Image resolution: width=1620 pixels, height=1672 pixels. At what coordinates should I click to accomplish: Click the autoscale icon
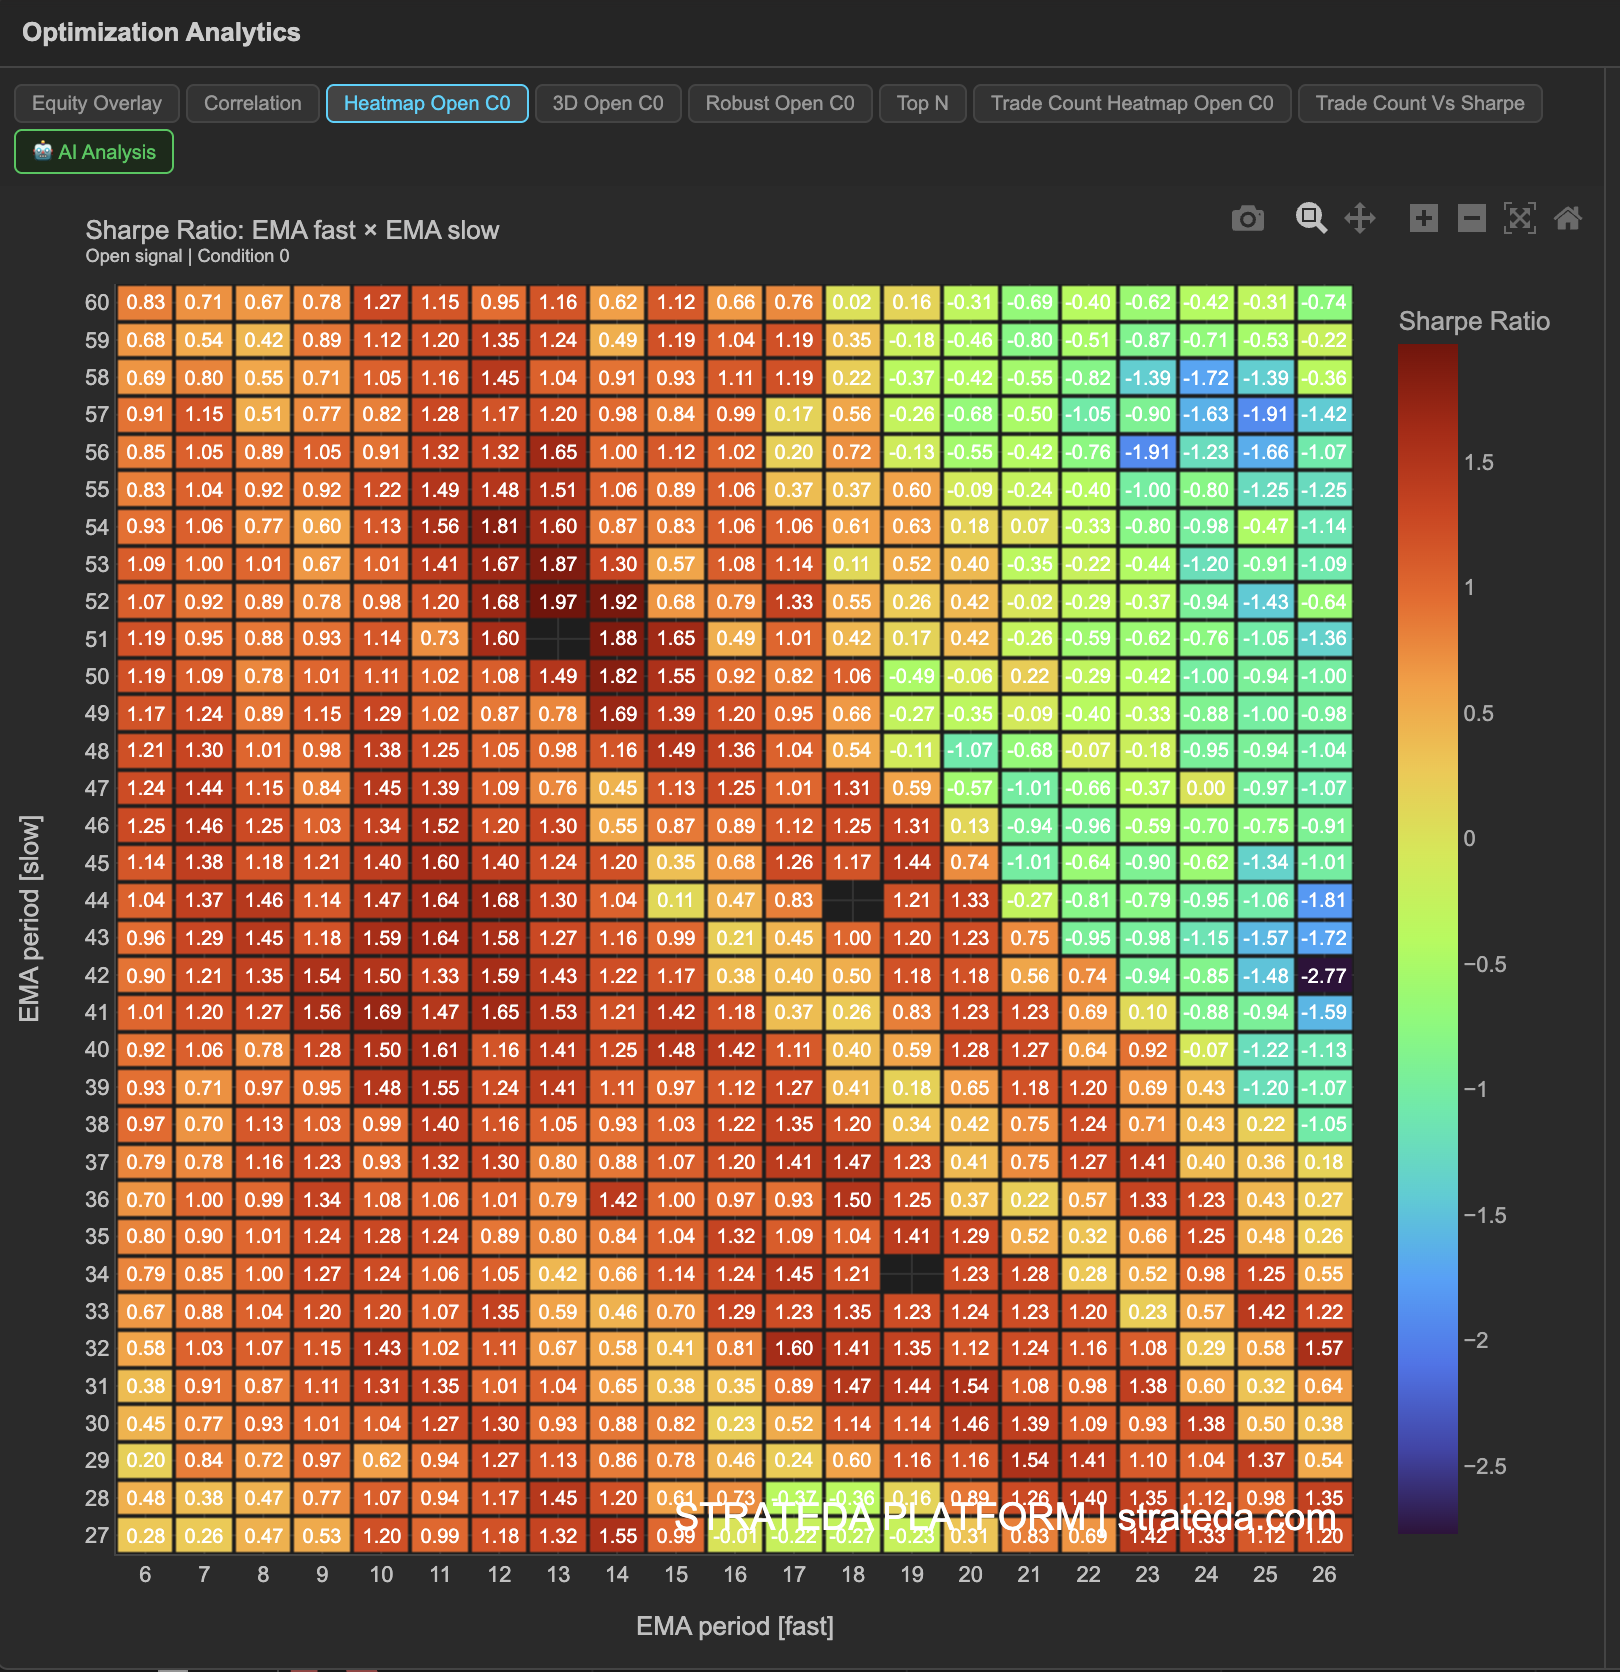coord(1520,218)
